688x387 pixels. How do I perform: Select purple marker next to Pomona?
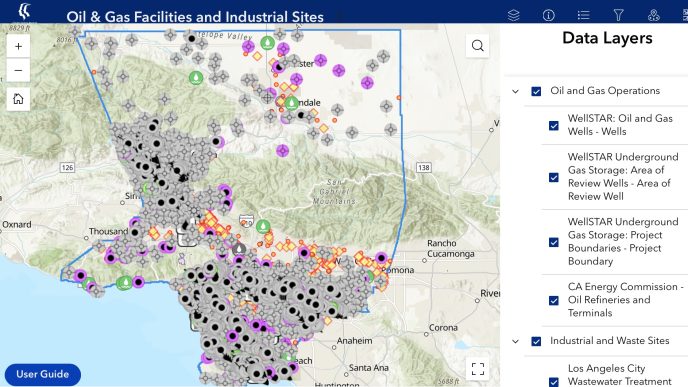click(381, 258)
